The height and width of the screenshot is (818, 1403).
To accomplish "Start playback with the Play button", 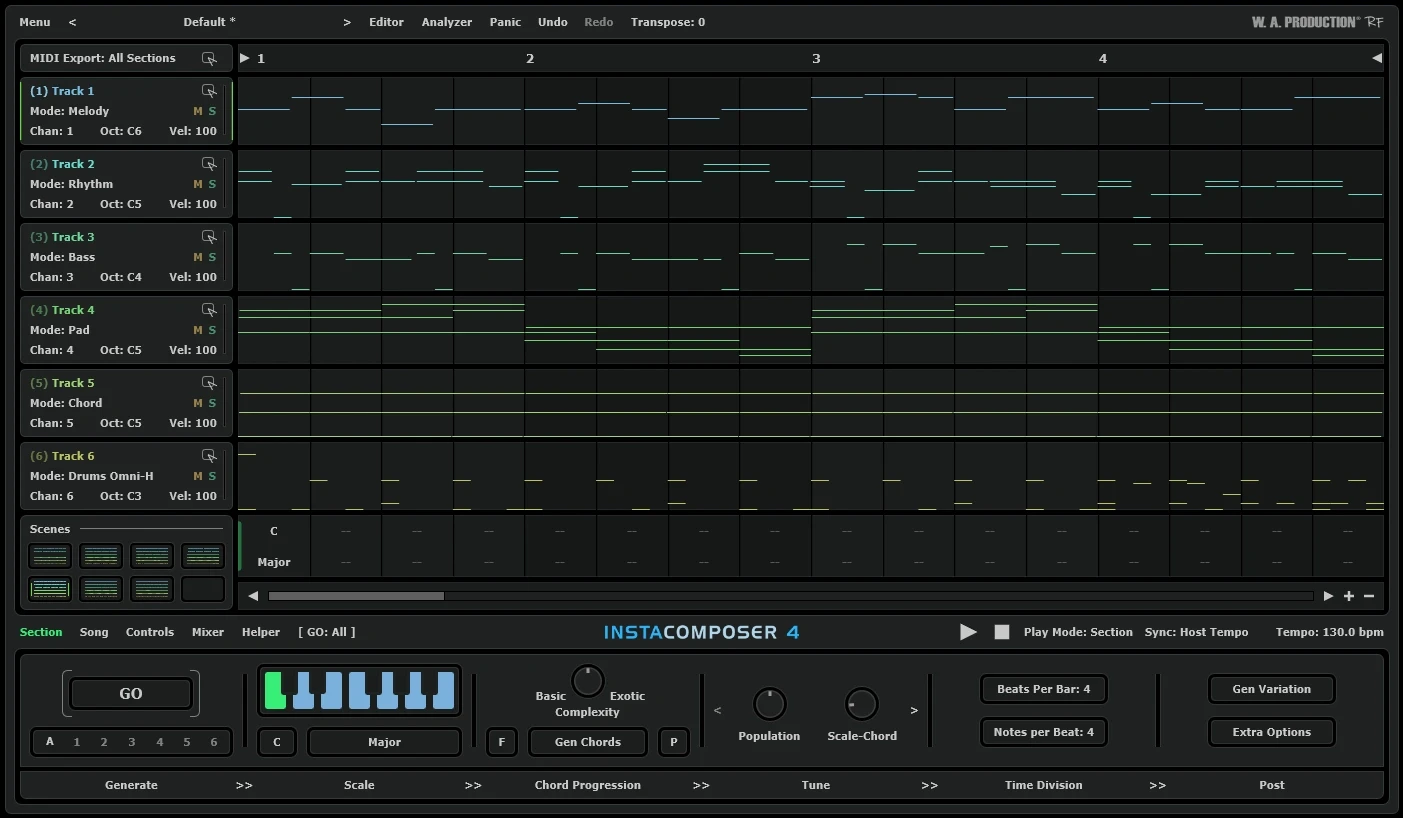I will (x=968, y=632).
